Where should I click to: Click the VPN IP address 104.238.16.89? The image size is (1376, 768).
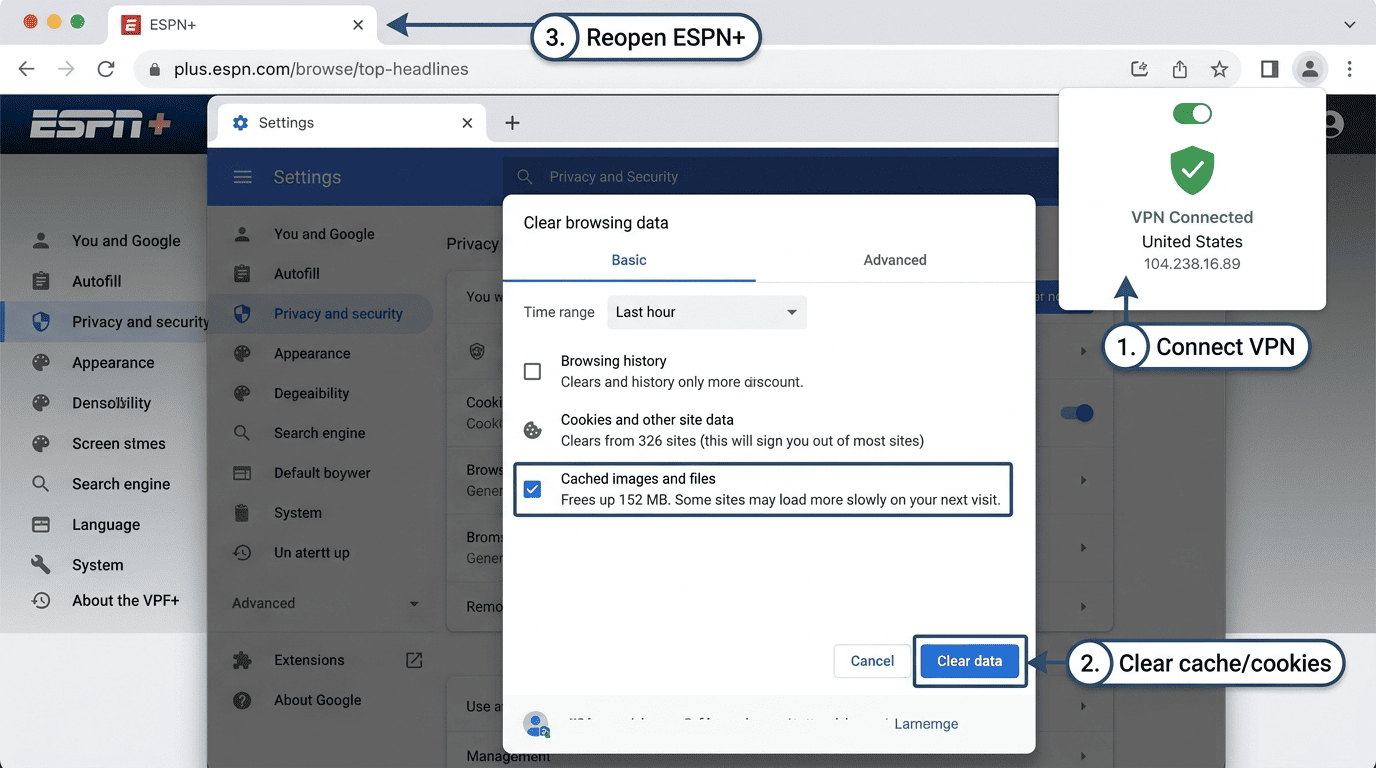pyautogui.click(x=1192, y=264)
